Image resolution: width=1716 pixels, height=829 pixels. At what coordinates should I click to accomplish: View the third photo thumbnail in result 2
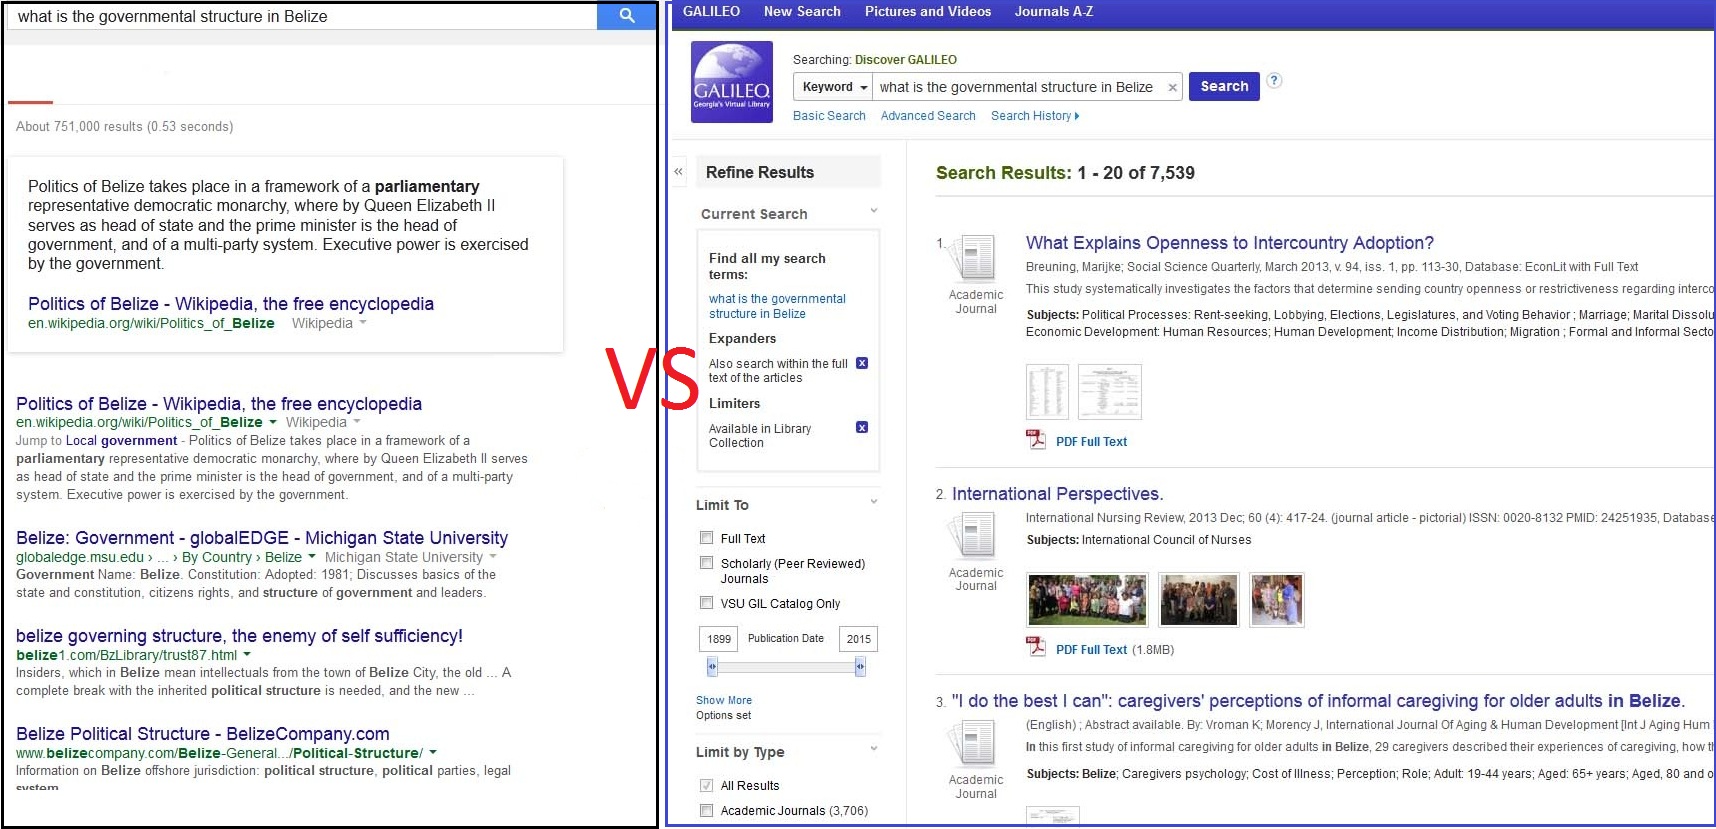coord(1277,599)
